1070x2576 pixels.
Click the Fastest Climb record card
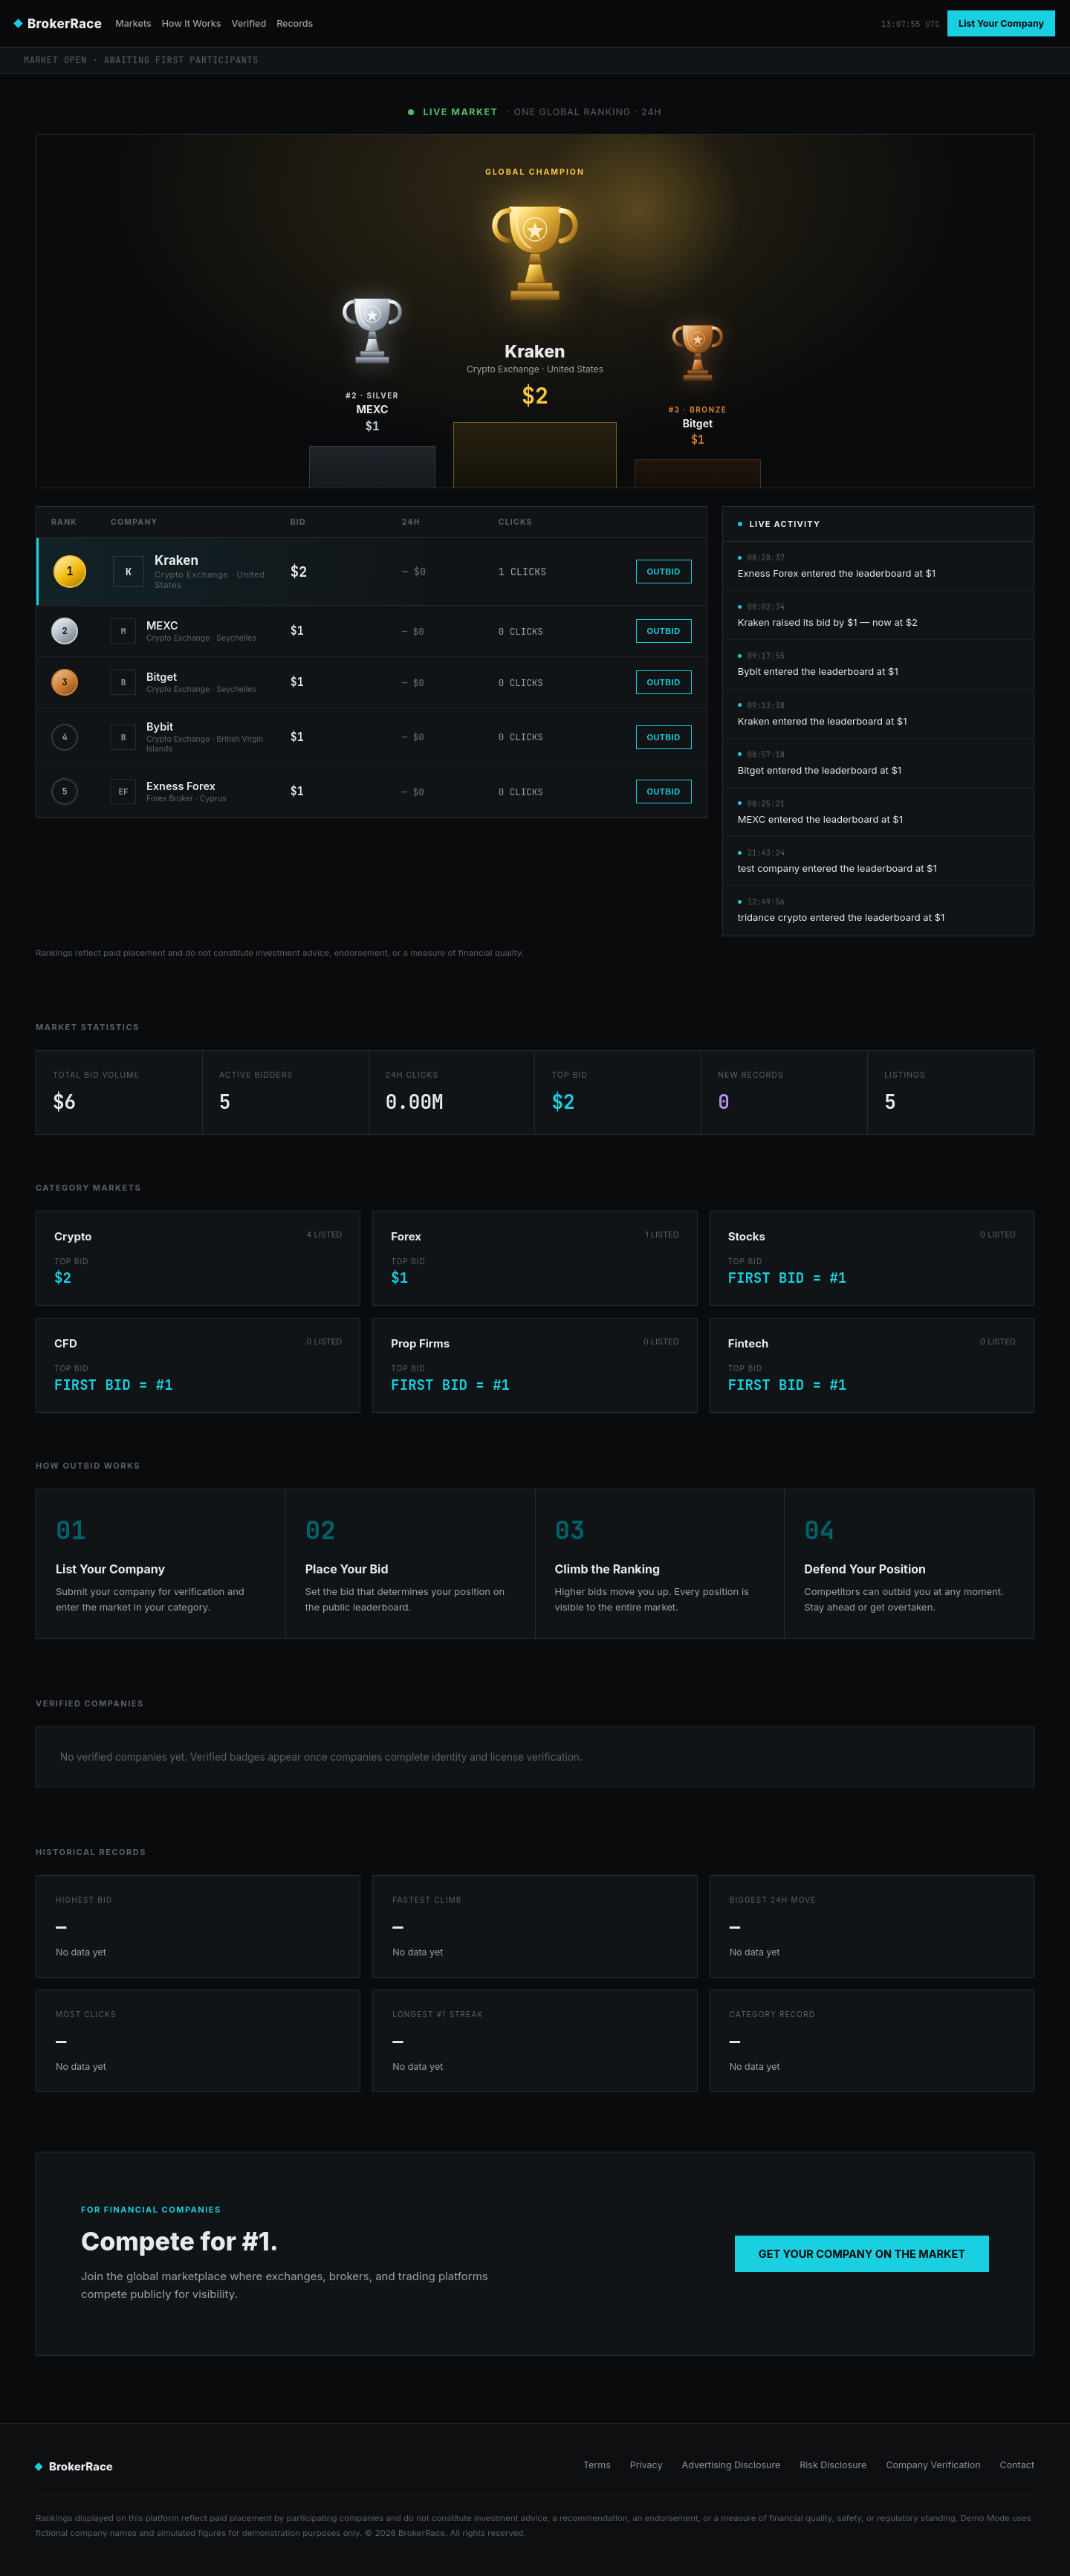(534, 1926)
